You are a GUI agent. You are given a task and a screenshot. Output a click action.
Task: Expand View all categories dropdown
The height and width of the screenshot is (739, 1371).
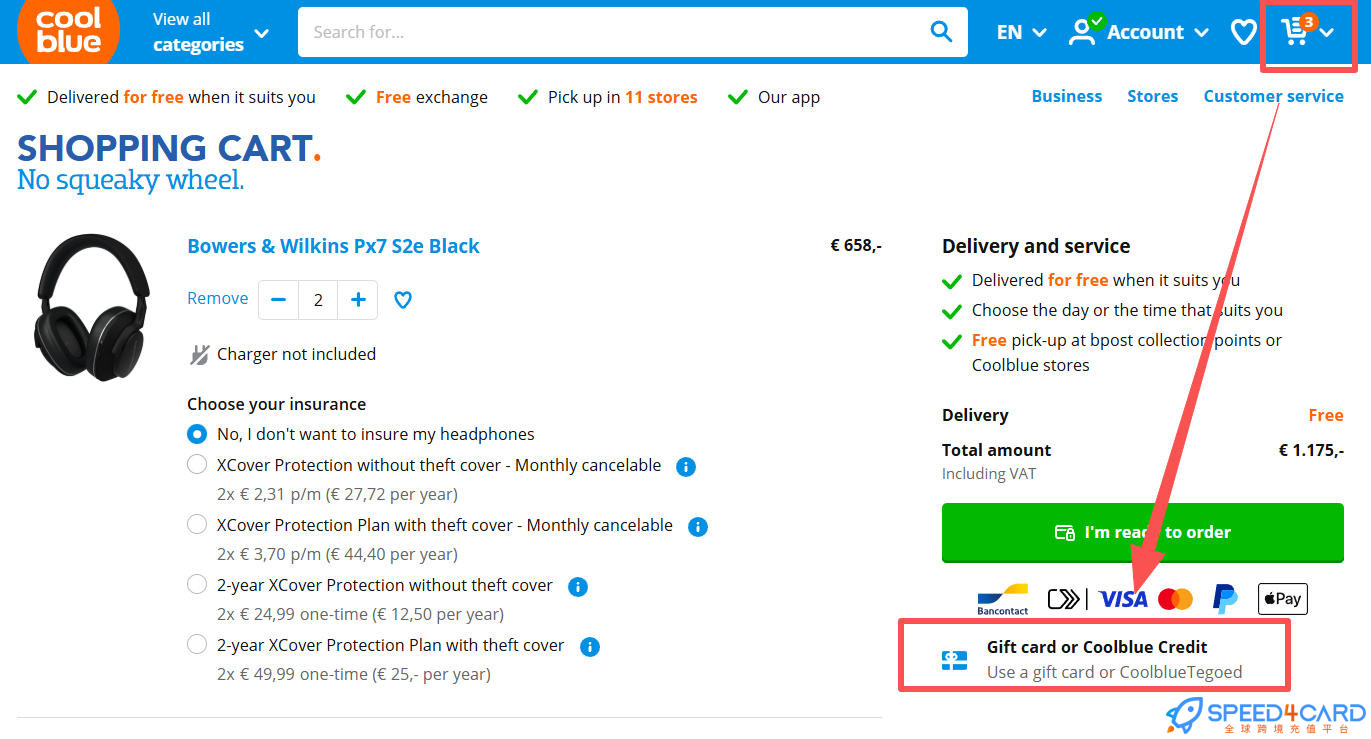(x=210, y=32)
